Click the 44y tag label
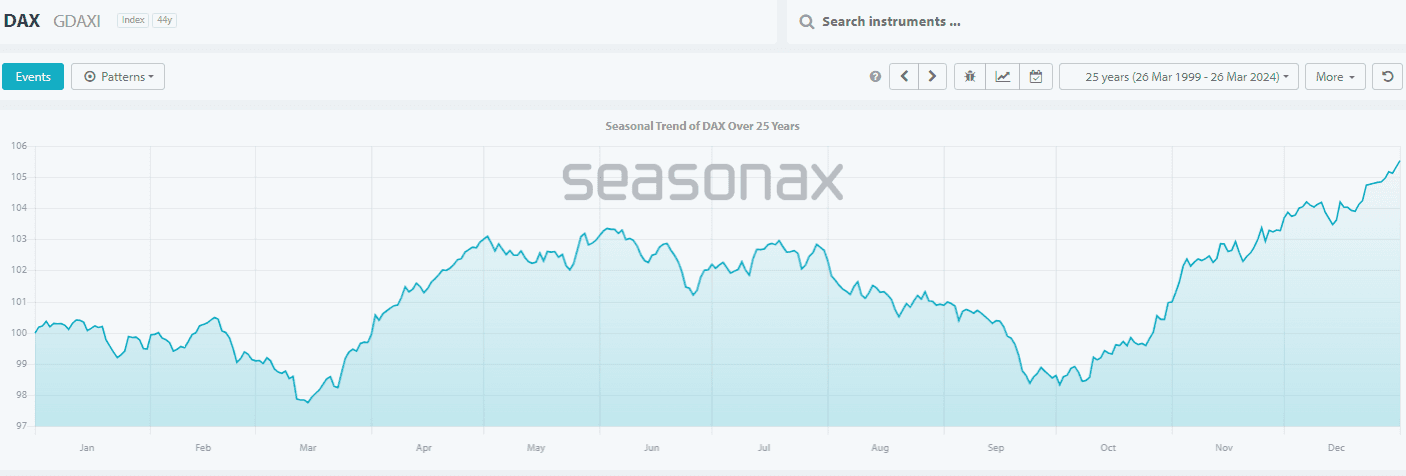This screenshot has height=476, width=1406. pos(164,20)
